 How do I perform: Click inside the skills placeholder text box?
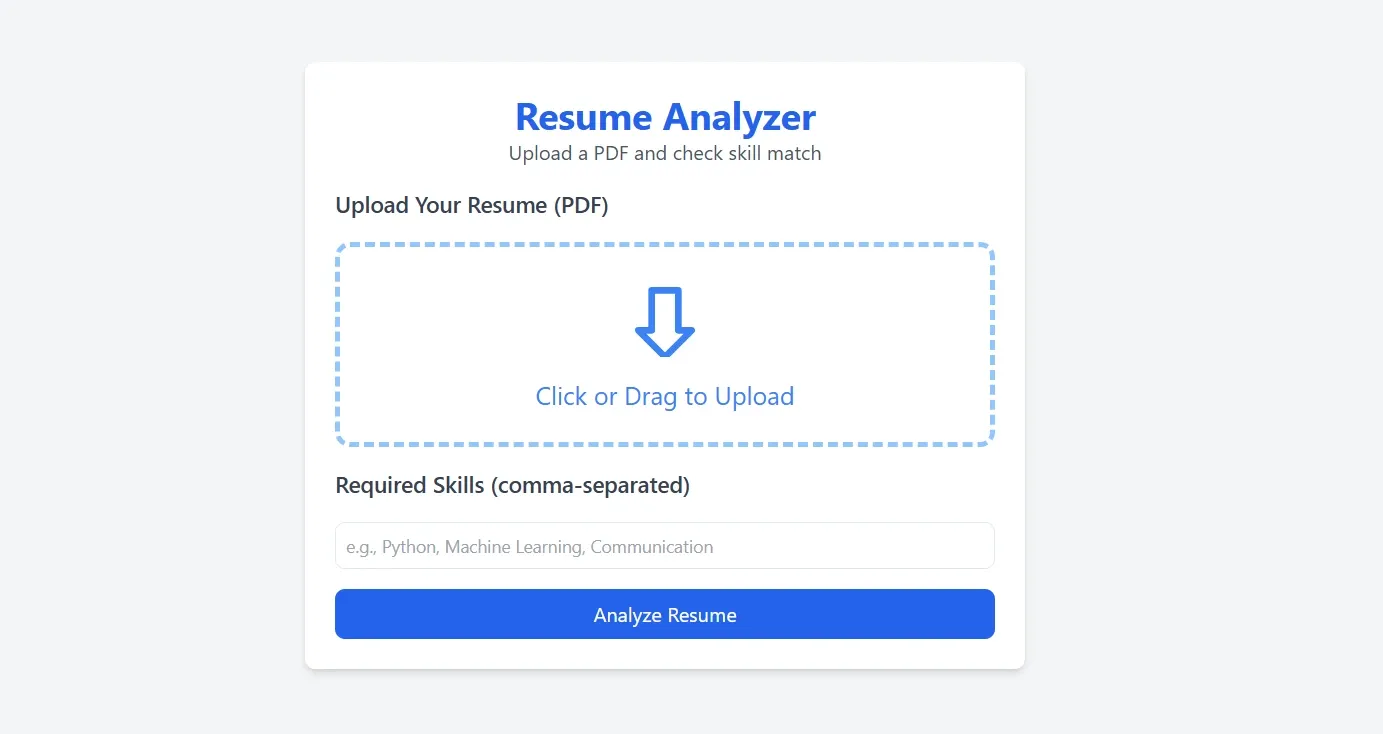pyautogui.click(x=665, y=546)
